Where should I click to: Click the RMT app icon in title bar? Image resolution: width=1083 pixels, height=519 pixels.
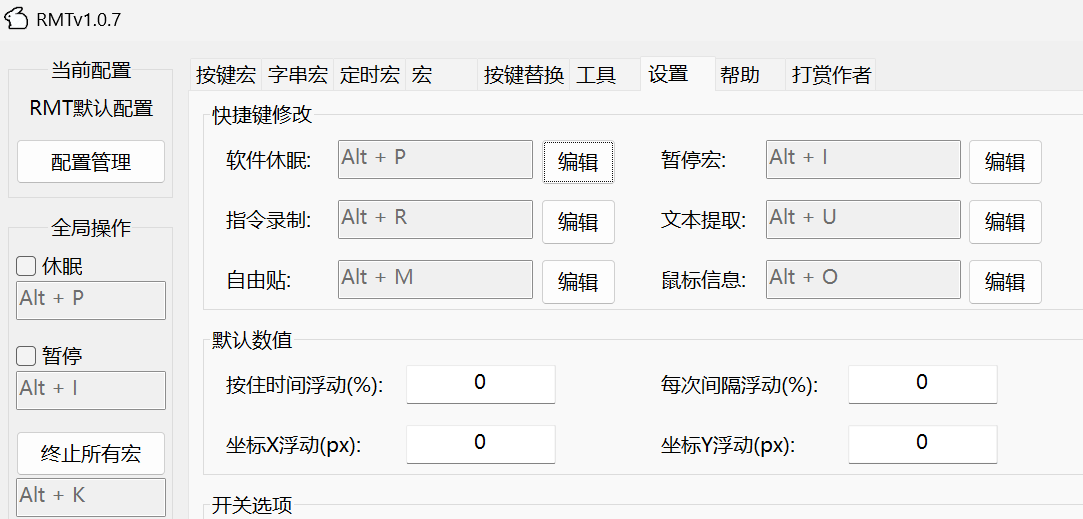click(x=17, y=20)
